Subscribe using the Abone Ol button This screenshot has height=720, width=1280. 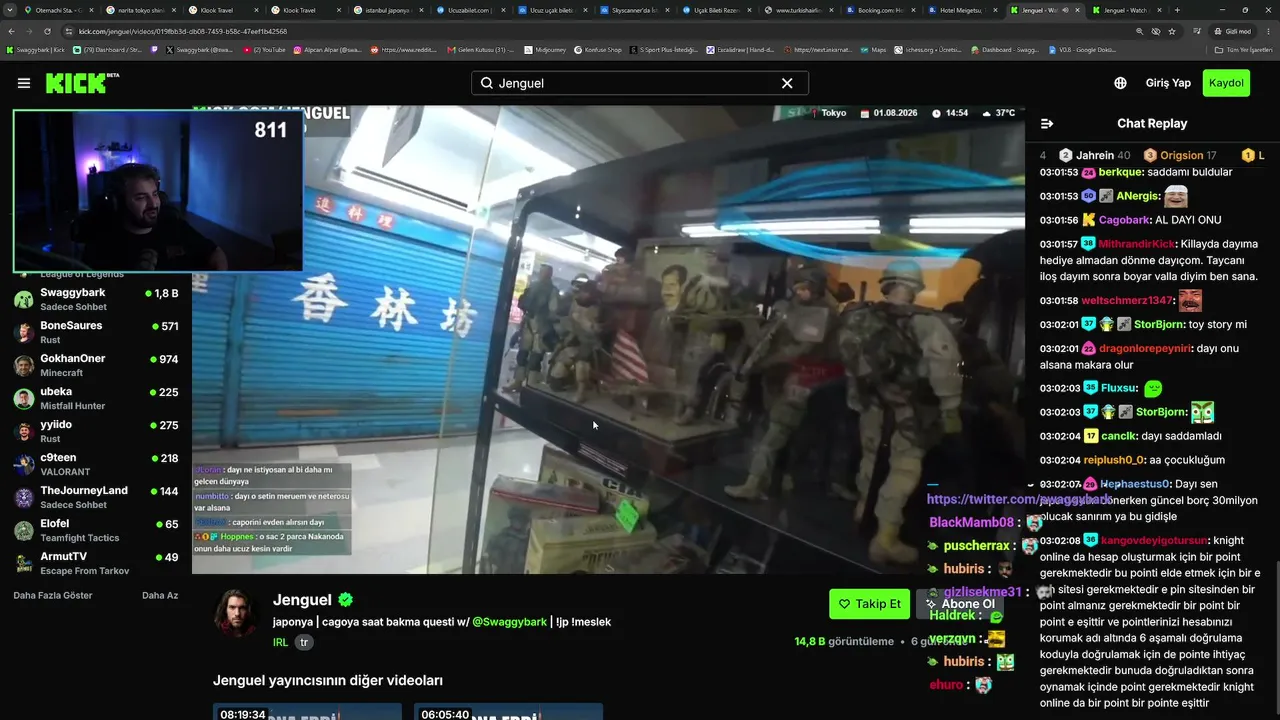[x=960, y=604]
